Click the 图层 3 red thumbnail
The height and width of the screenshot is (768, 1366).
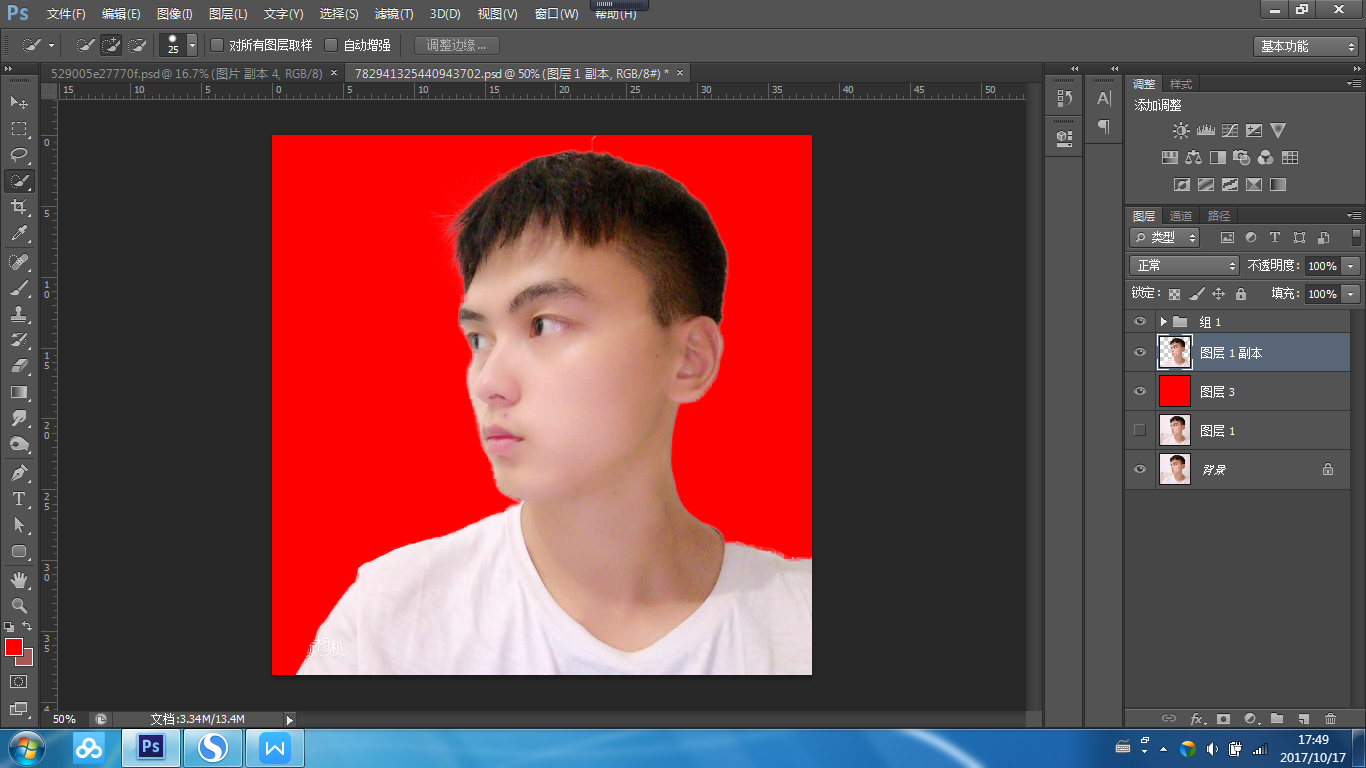tap(1175, 391)
